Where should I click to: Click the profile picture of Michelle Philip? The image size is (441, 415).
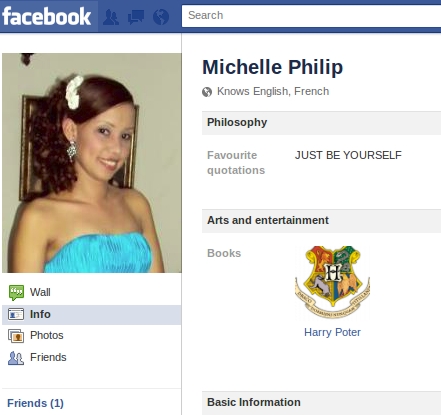(92, 163)
